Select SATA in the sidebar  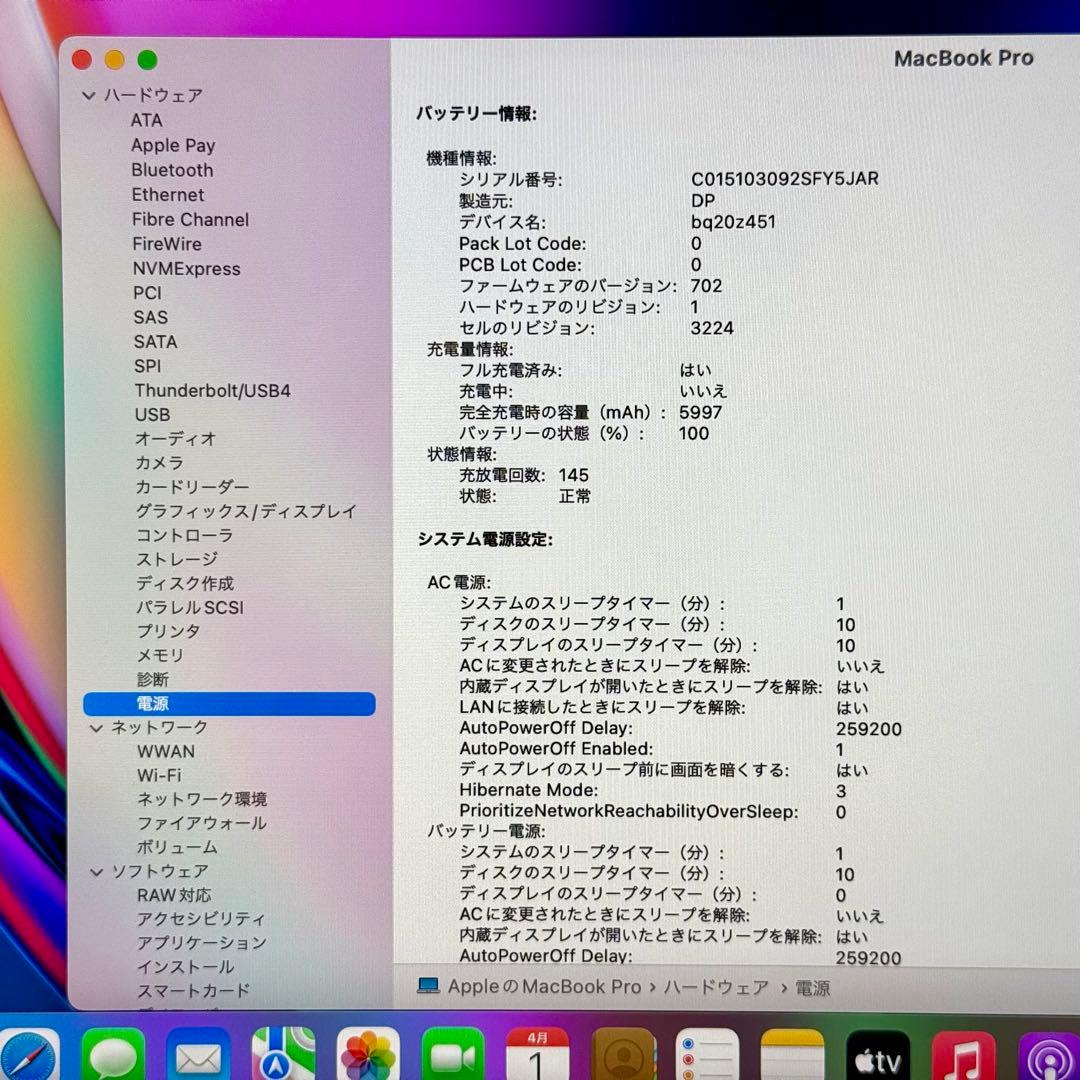tap(156, 342)
